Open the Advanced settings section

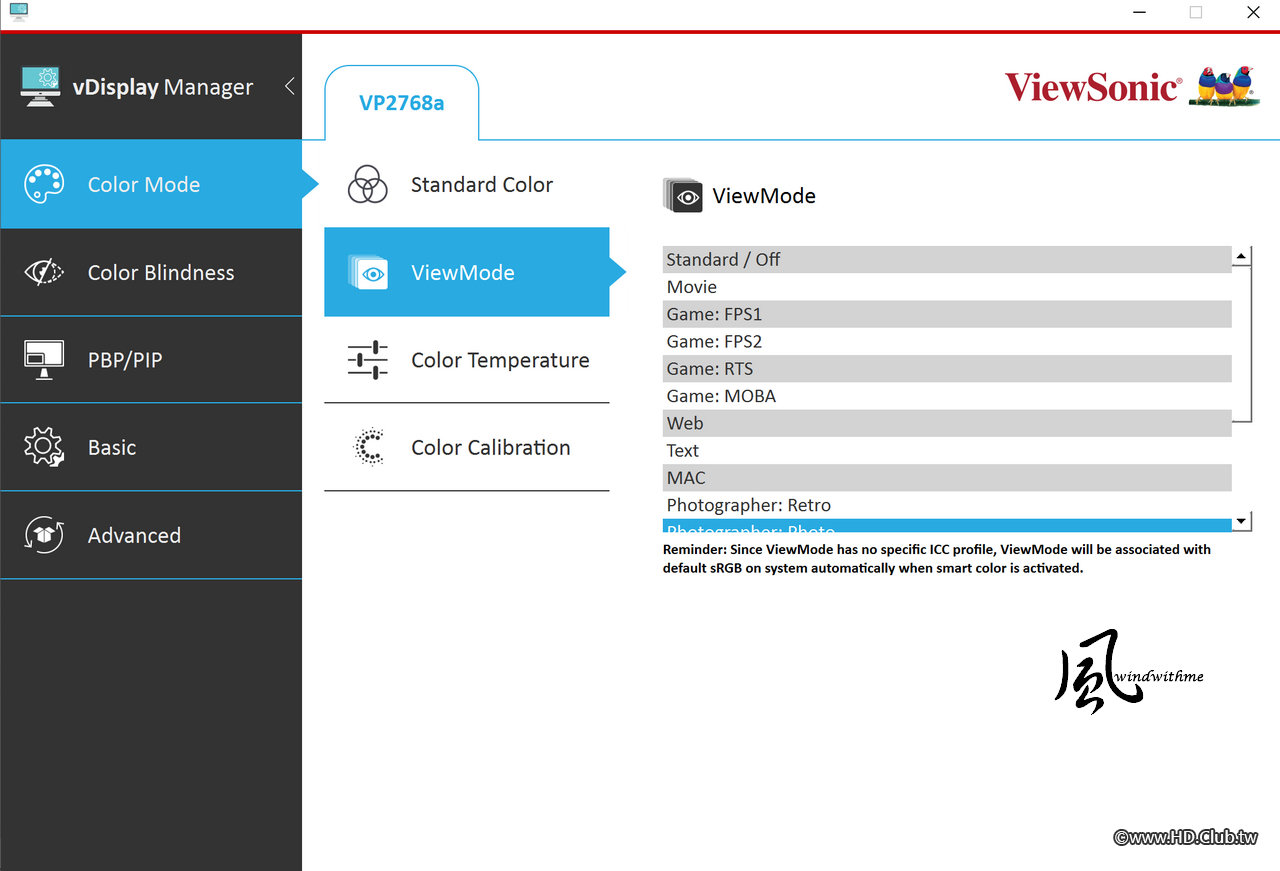point(151,535)
